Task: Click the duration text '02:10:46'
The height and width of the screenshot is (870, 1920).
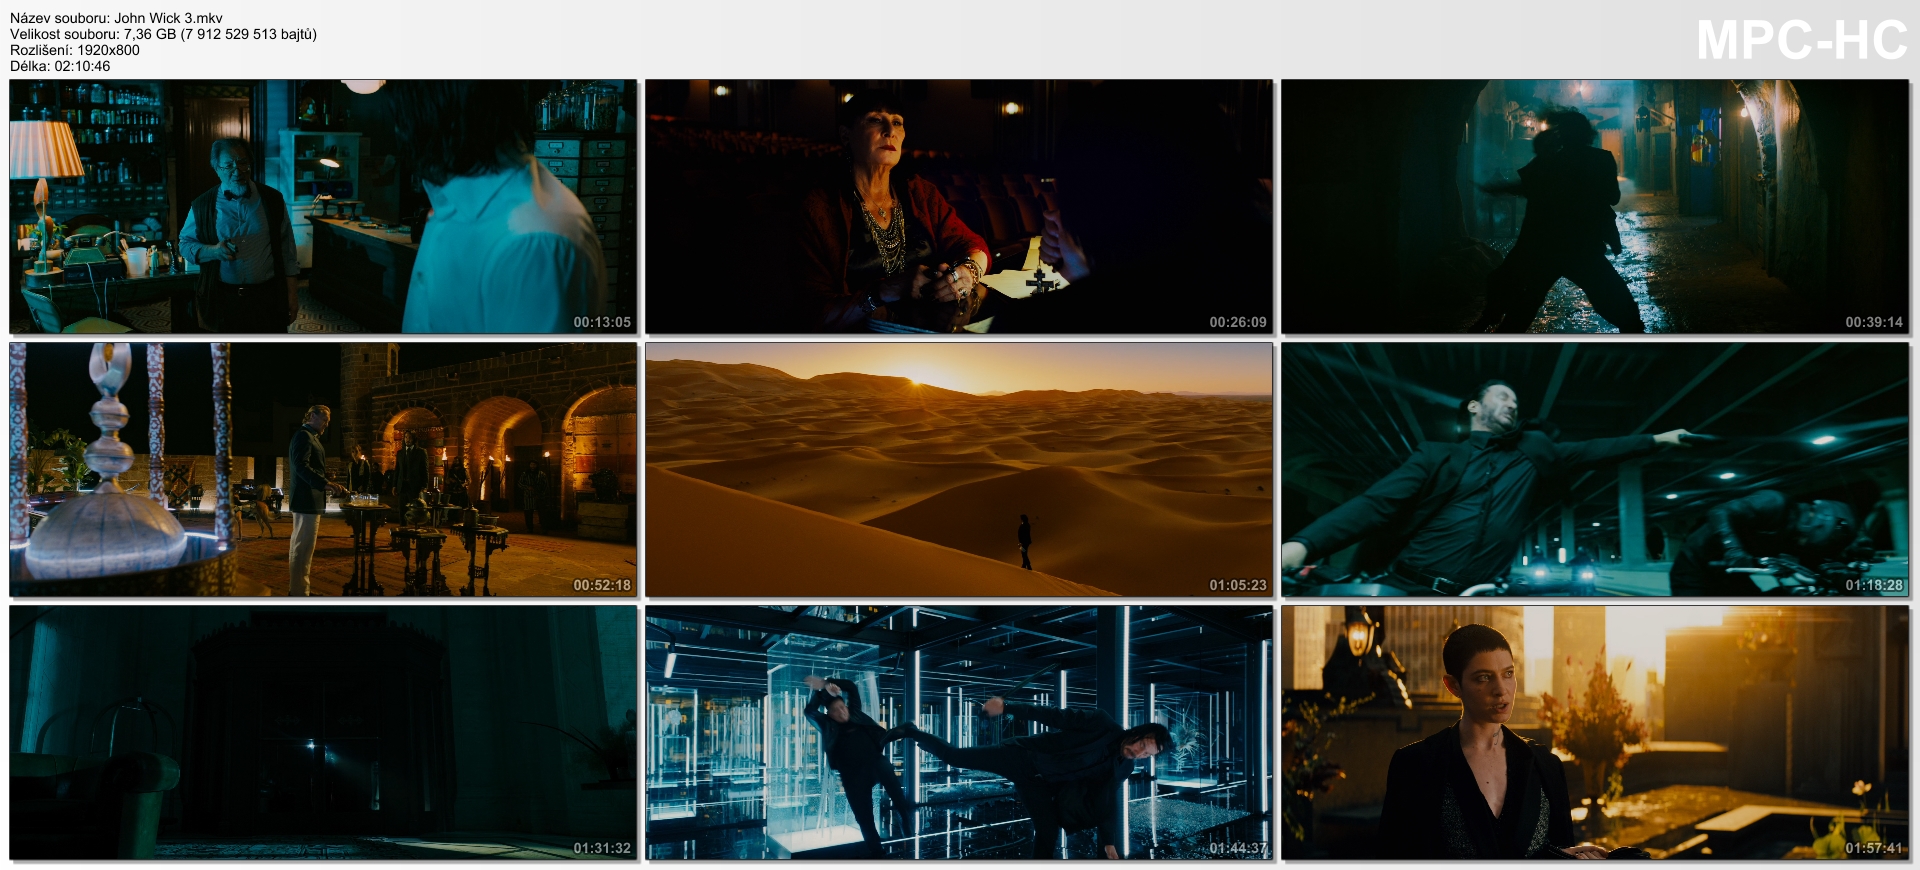Action: click(x=82, y=66)
